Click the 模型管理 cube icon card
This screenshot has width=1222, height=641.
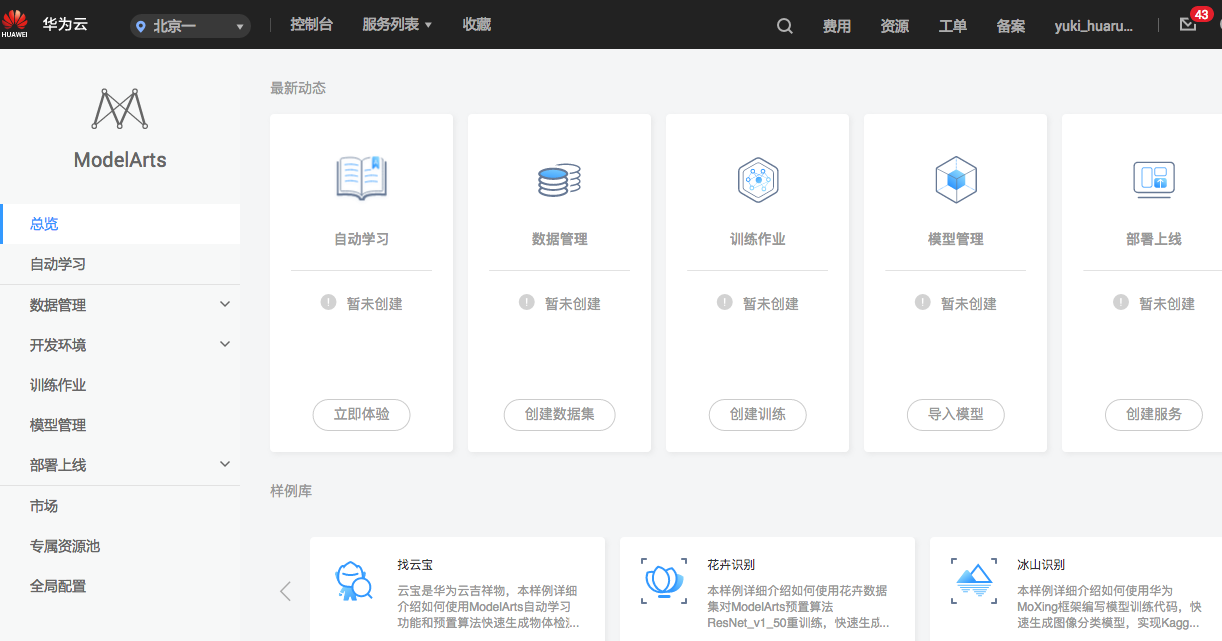pyautogui.click(x=955, y=178)
